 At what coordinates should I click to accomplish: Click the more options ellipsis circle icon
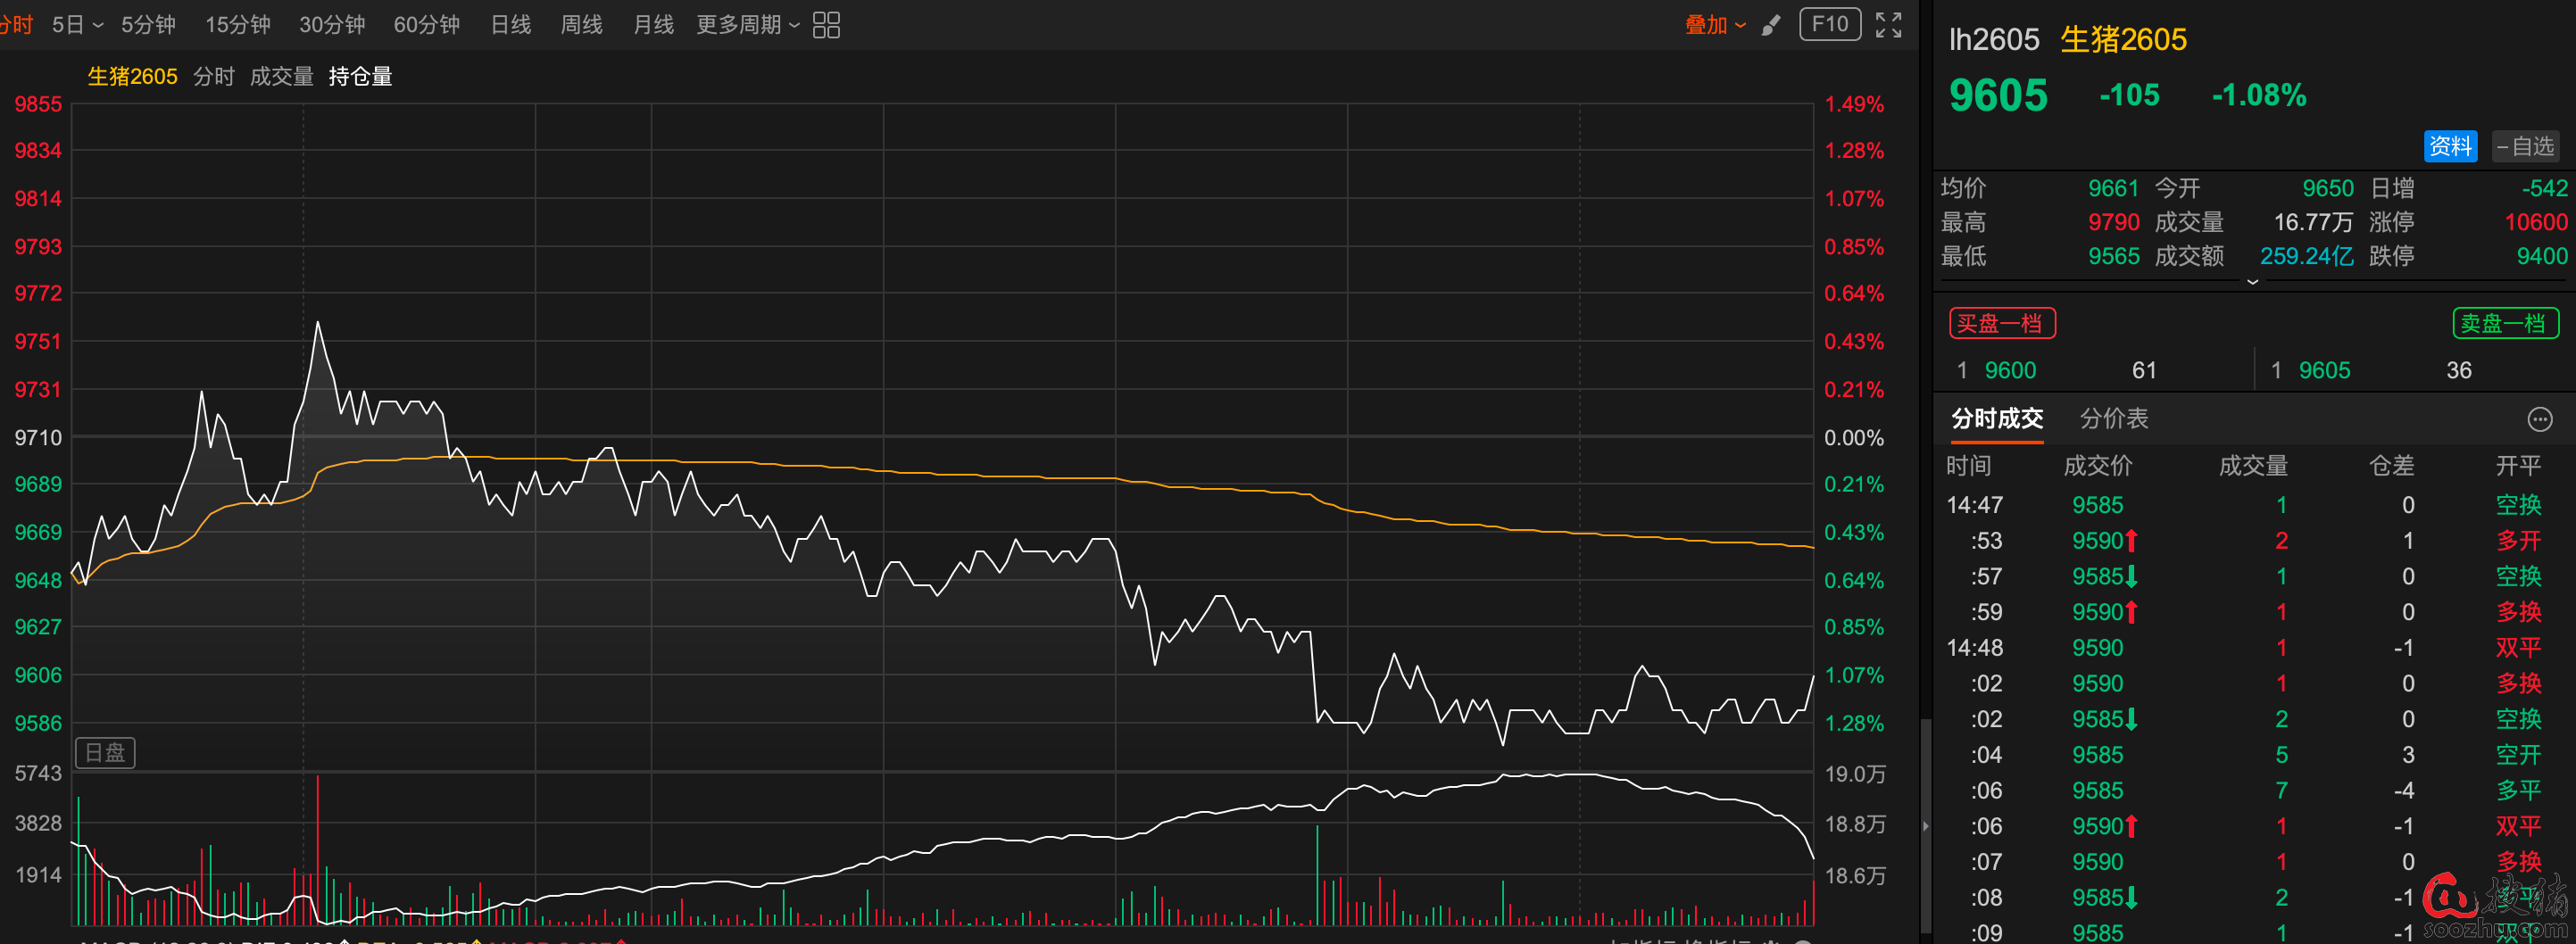(x=2539, y=419)
